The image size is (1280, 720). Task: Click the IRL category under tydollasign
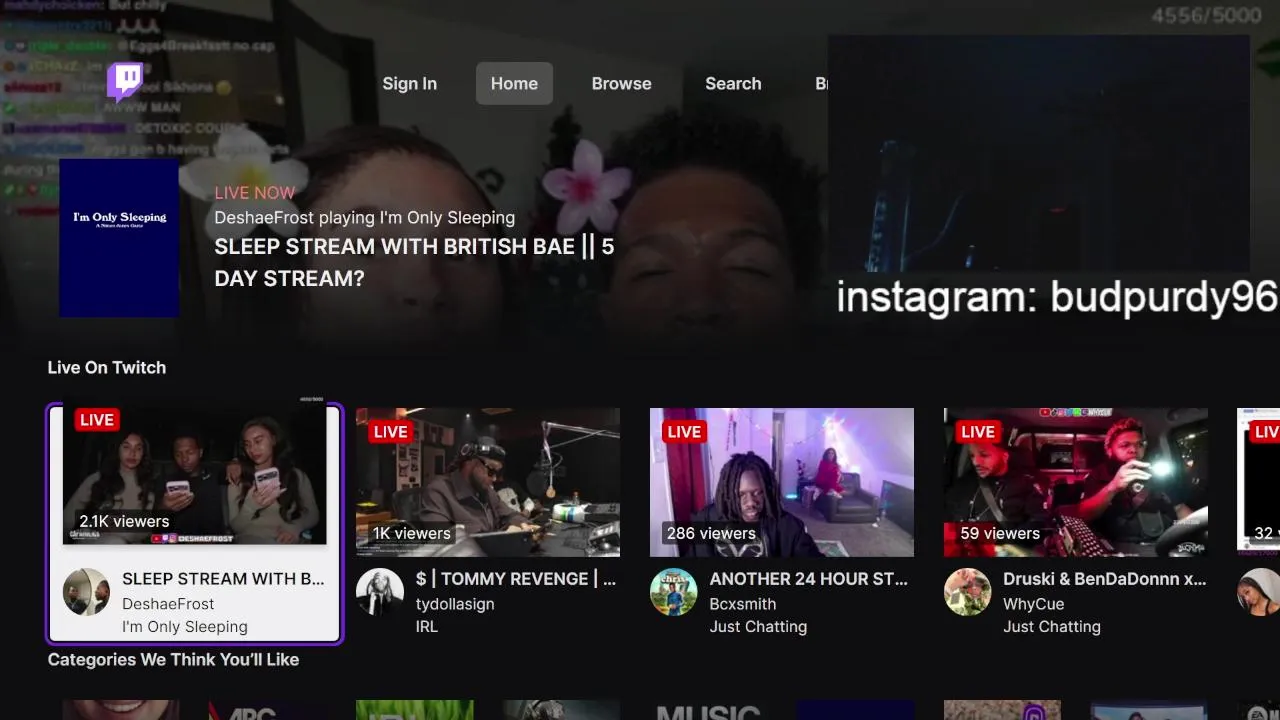pos(427,627)
